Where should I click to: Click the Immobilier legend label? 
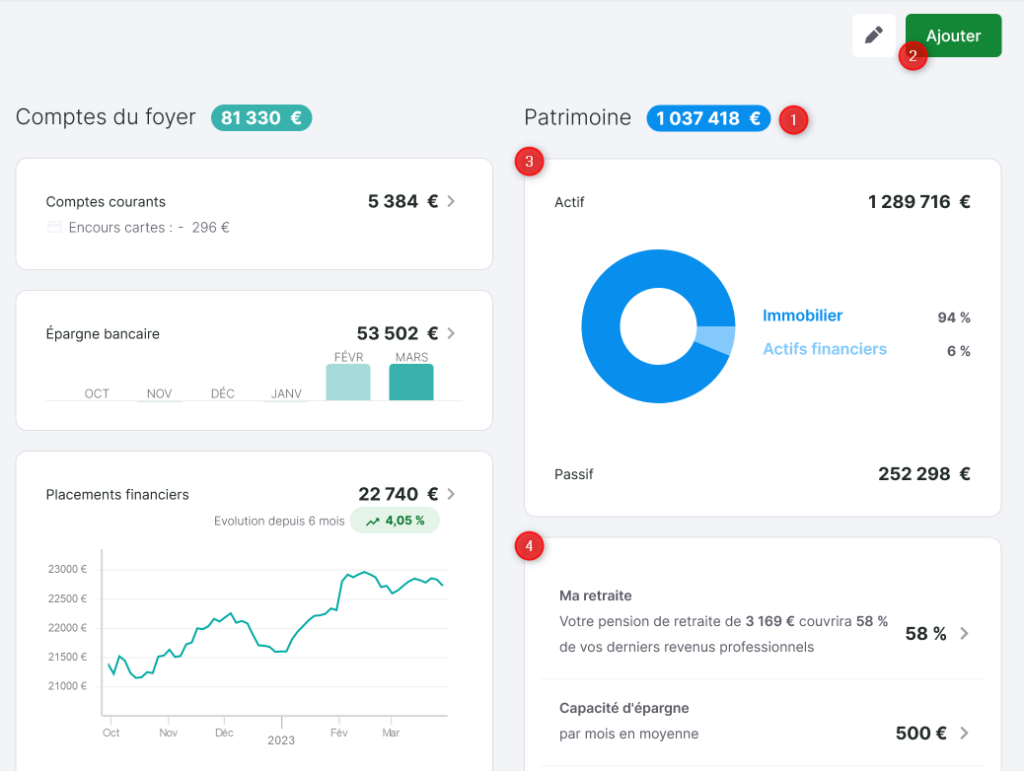pos(802,316)
